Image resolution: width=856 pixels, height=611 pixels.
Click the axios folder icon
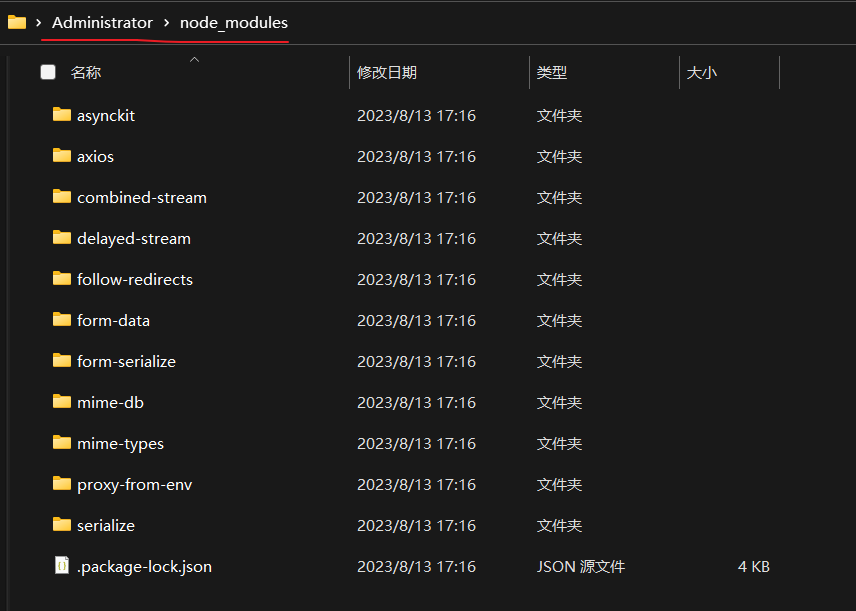click(x=62, y=156)
